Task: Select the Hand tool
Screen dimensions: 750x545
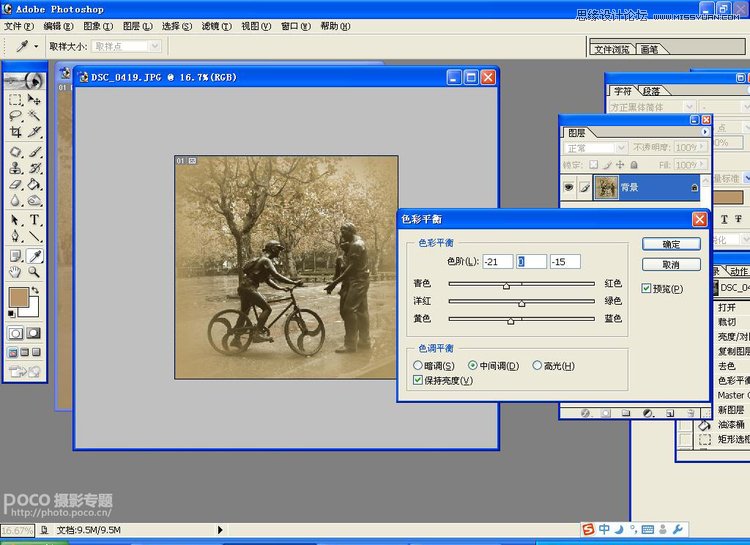Action: (15, 271)
